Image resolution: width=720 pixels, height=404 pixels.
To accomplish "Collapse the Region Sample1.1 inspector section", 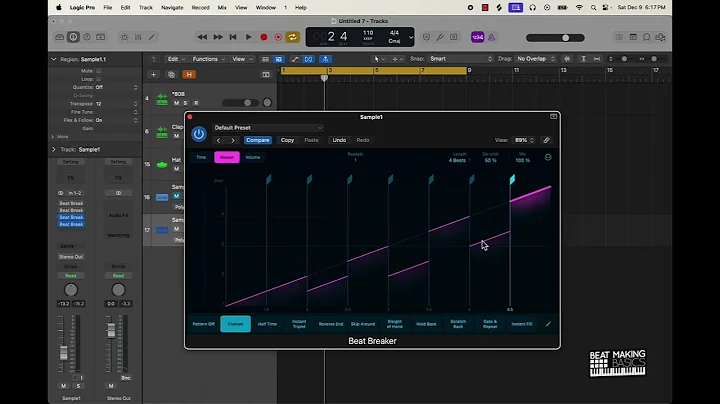I will [x=54, y=59].
